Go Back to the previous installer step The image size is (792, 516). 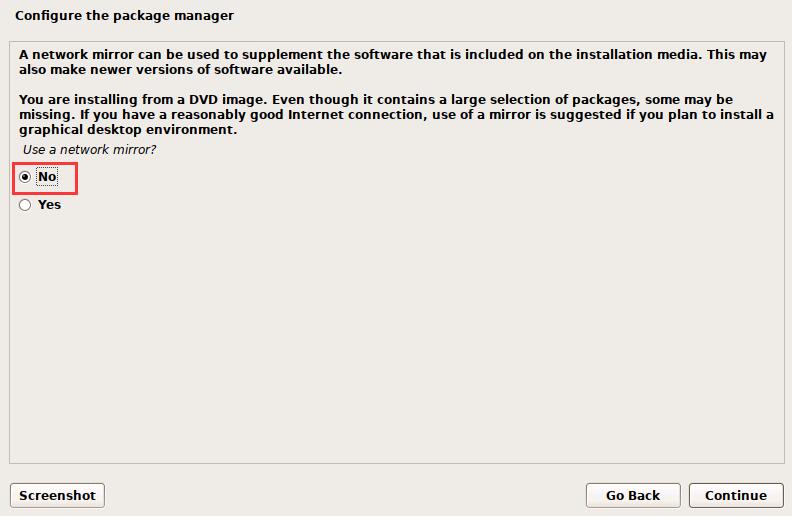pyautogui.click(x=633, y=495)
